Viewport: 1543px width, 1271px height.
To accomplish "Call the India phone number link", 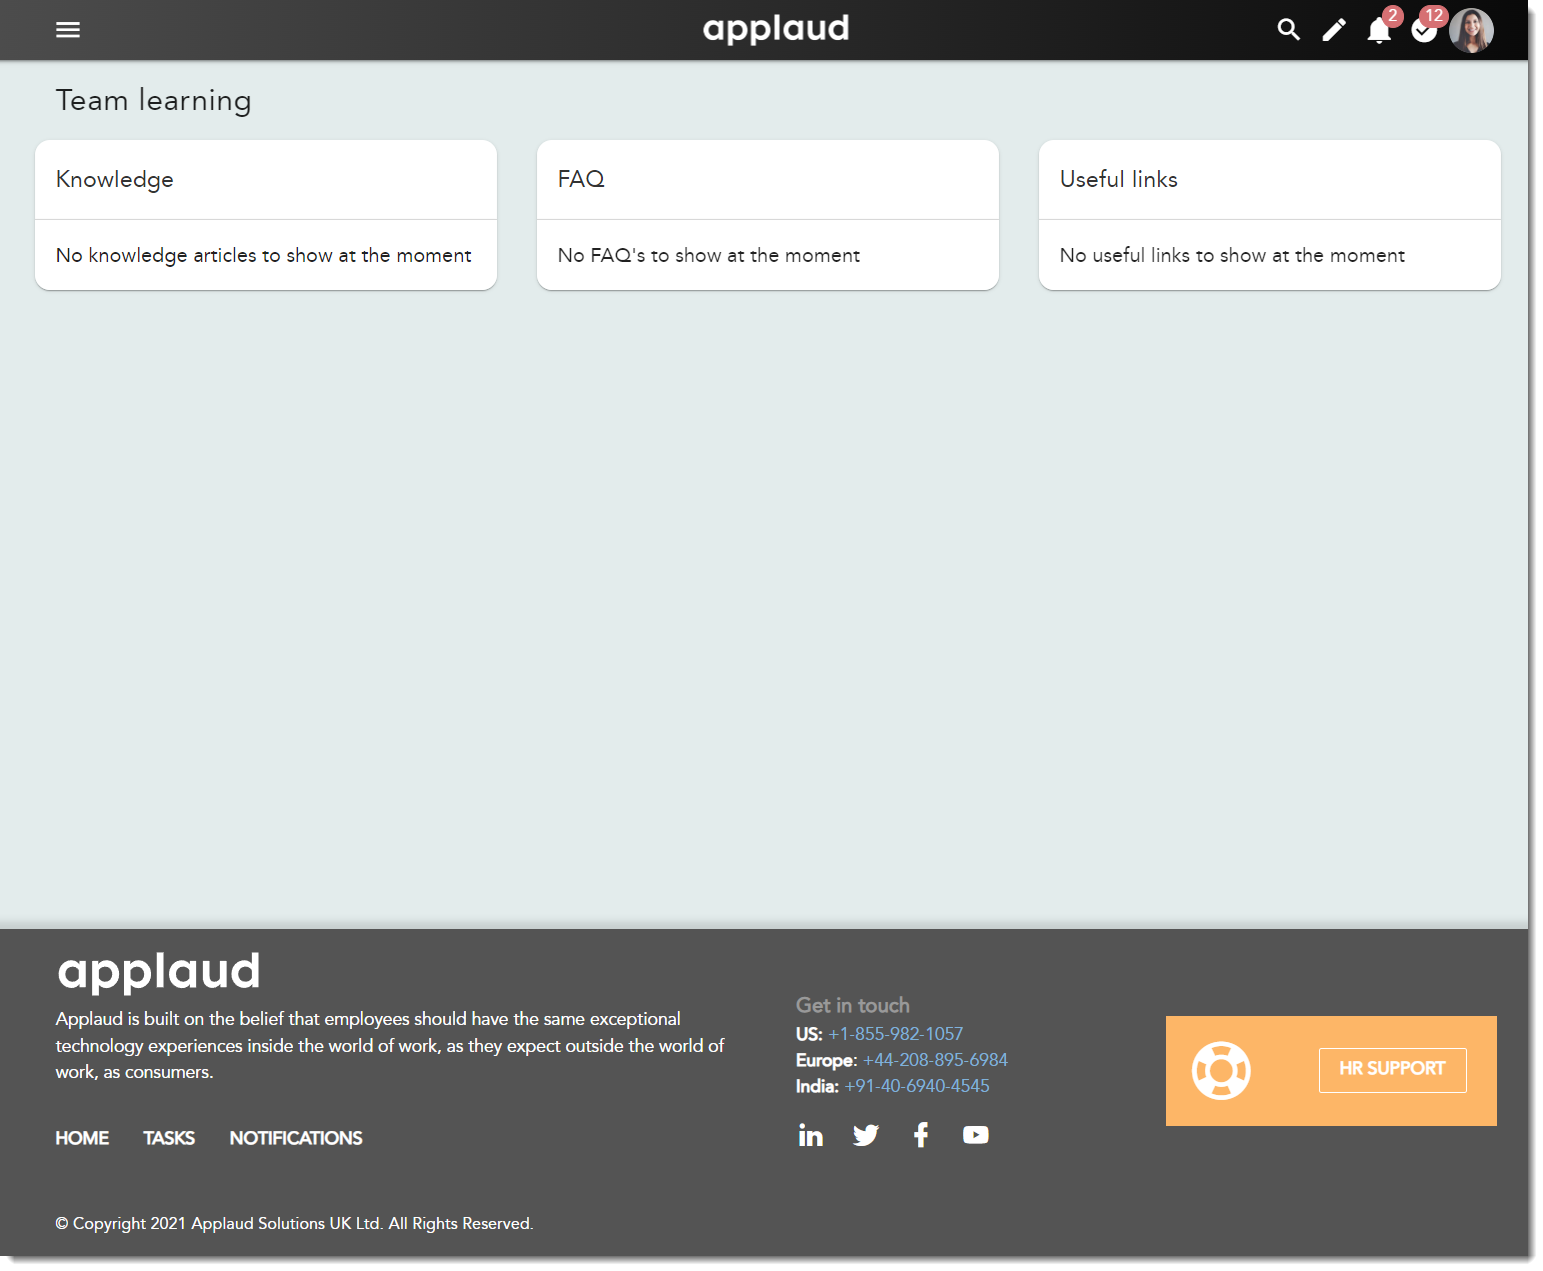I will 917,1086.
